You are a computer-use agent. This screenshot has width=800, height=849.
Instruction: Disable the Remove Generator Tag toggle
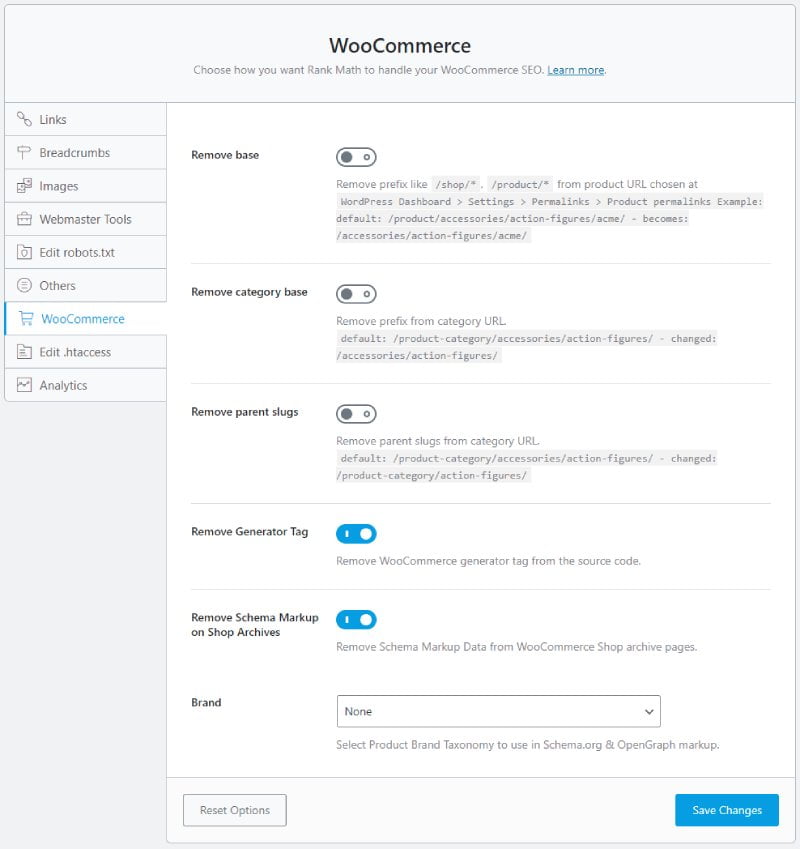click(x=356, y=534)
